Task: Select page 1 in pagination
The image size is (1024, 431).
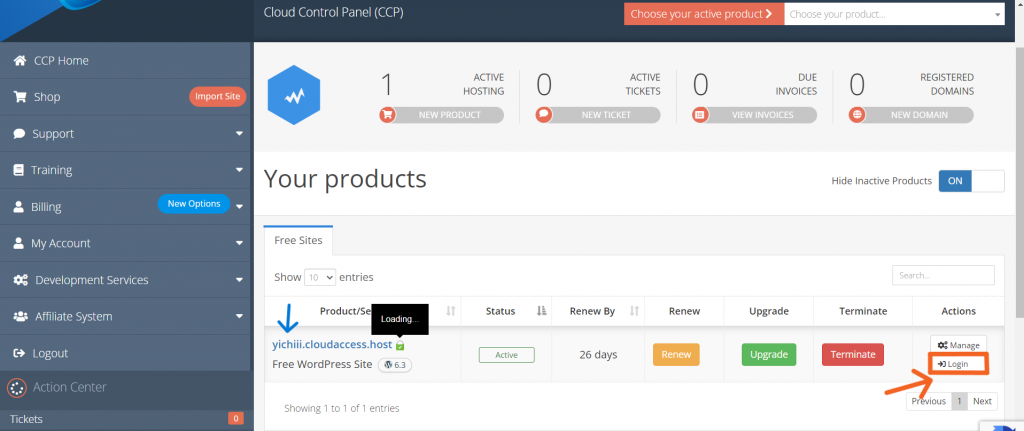Action: click(x=959, y=402)
